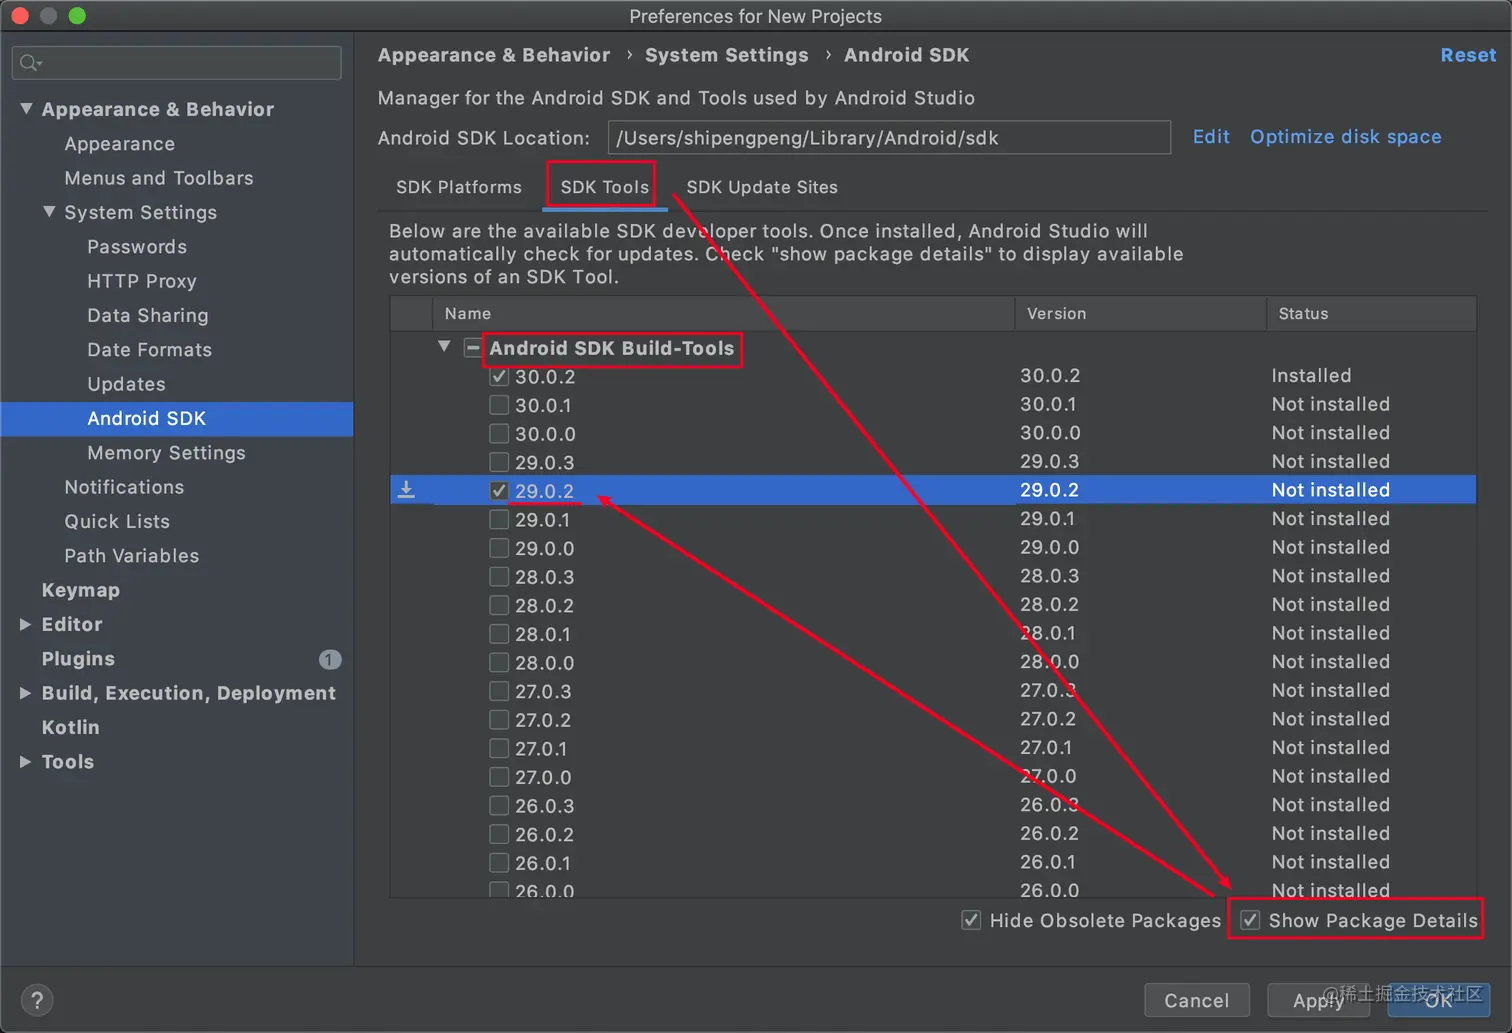Image resolution: width=1512 pixels, height=1033 pixels.
Task: Expand the Editor settings section
Action: tap(26, 624)
